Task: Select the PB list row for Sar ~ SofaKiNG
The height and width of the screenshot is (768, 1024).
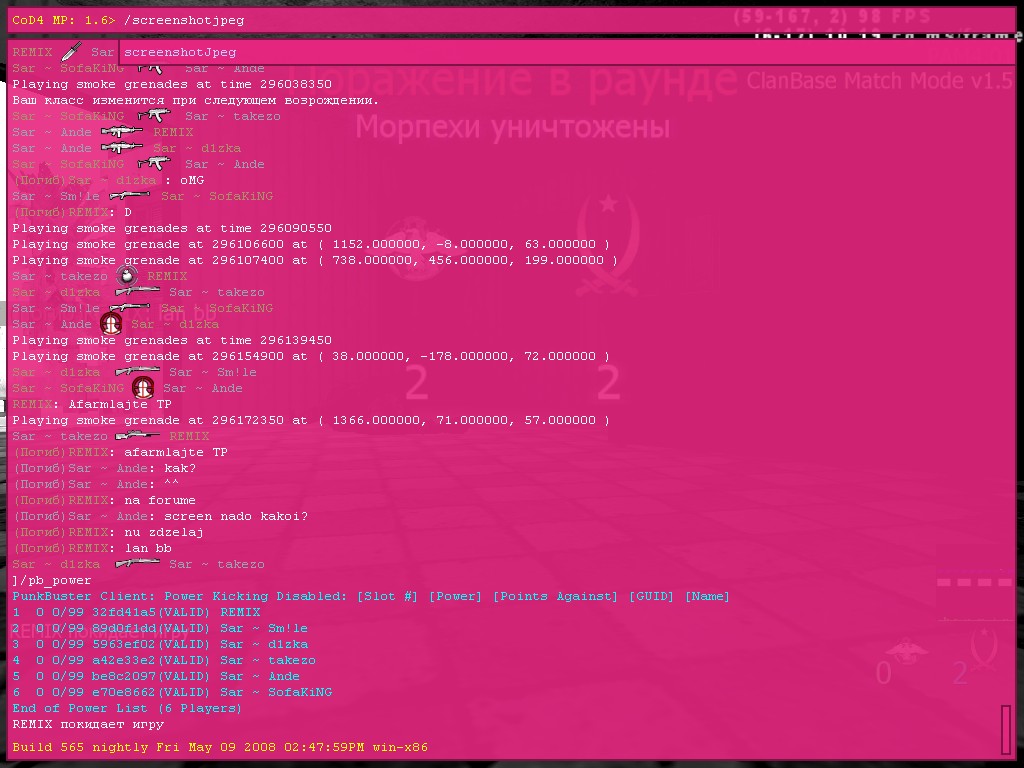Action: tap(172, 692)
